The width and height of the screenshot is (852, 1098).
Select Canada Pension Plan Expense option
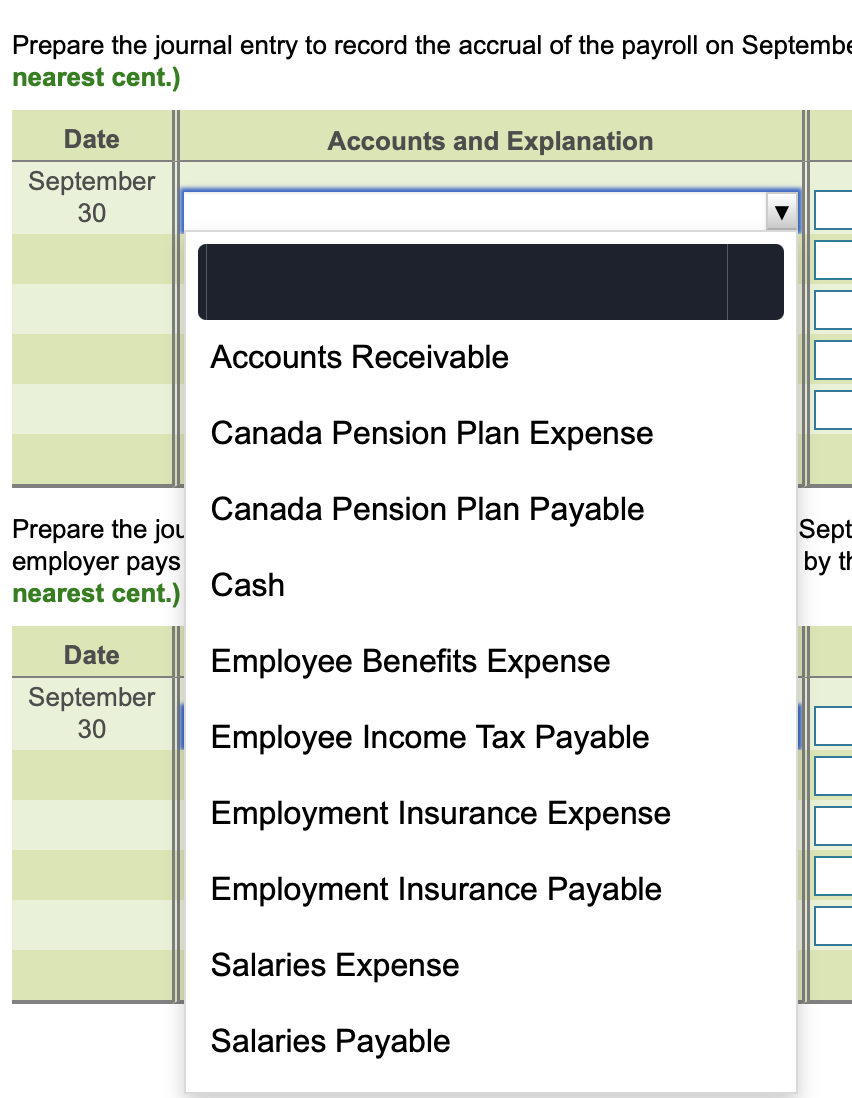pyautogui.click(x=430, y=433)
